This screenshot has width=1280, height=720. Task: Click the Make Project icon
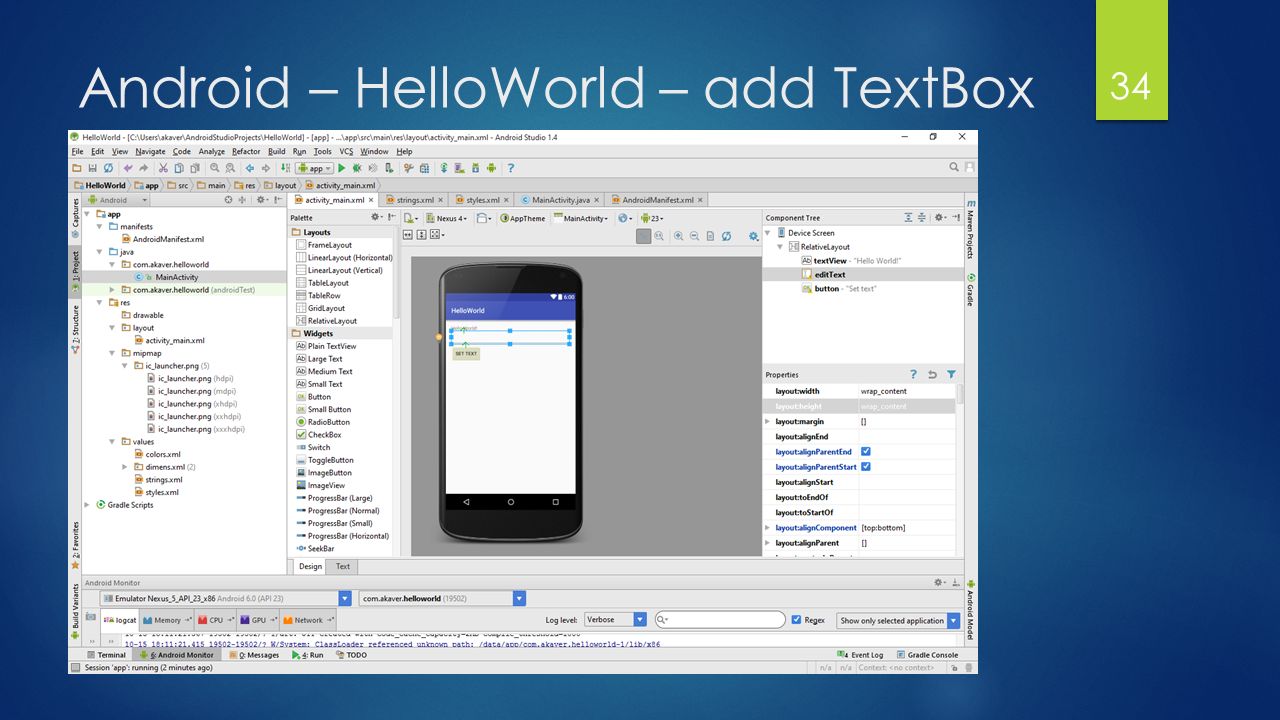coord(285,168)
